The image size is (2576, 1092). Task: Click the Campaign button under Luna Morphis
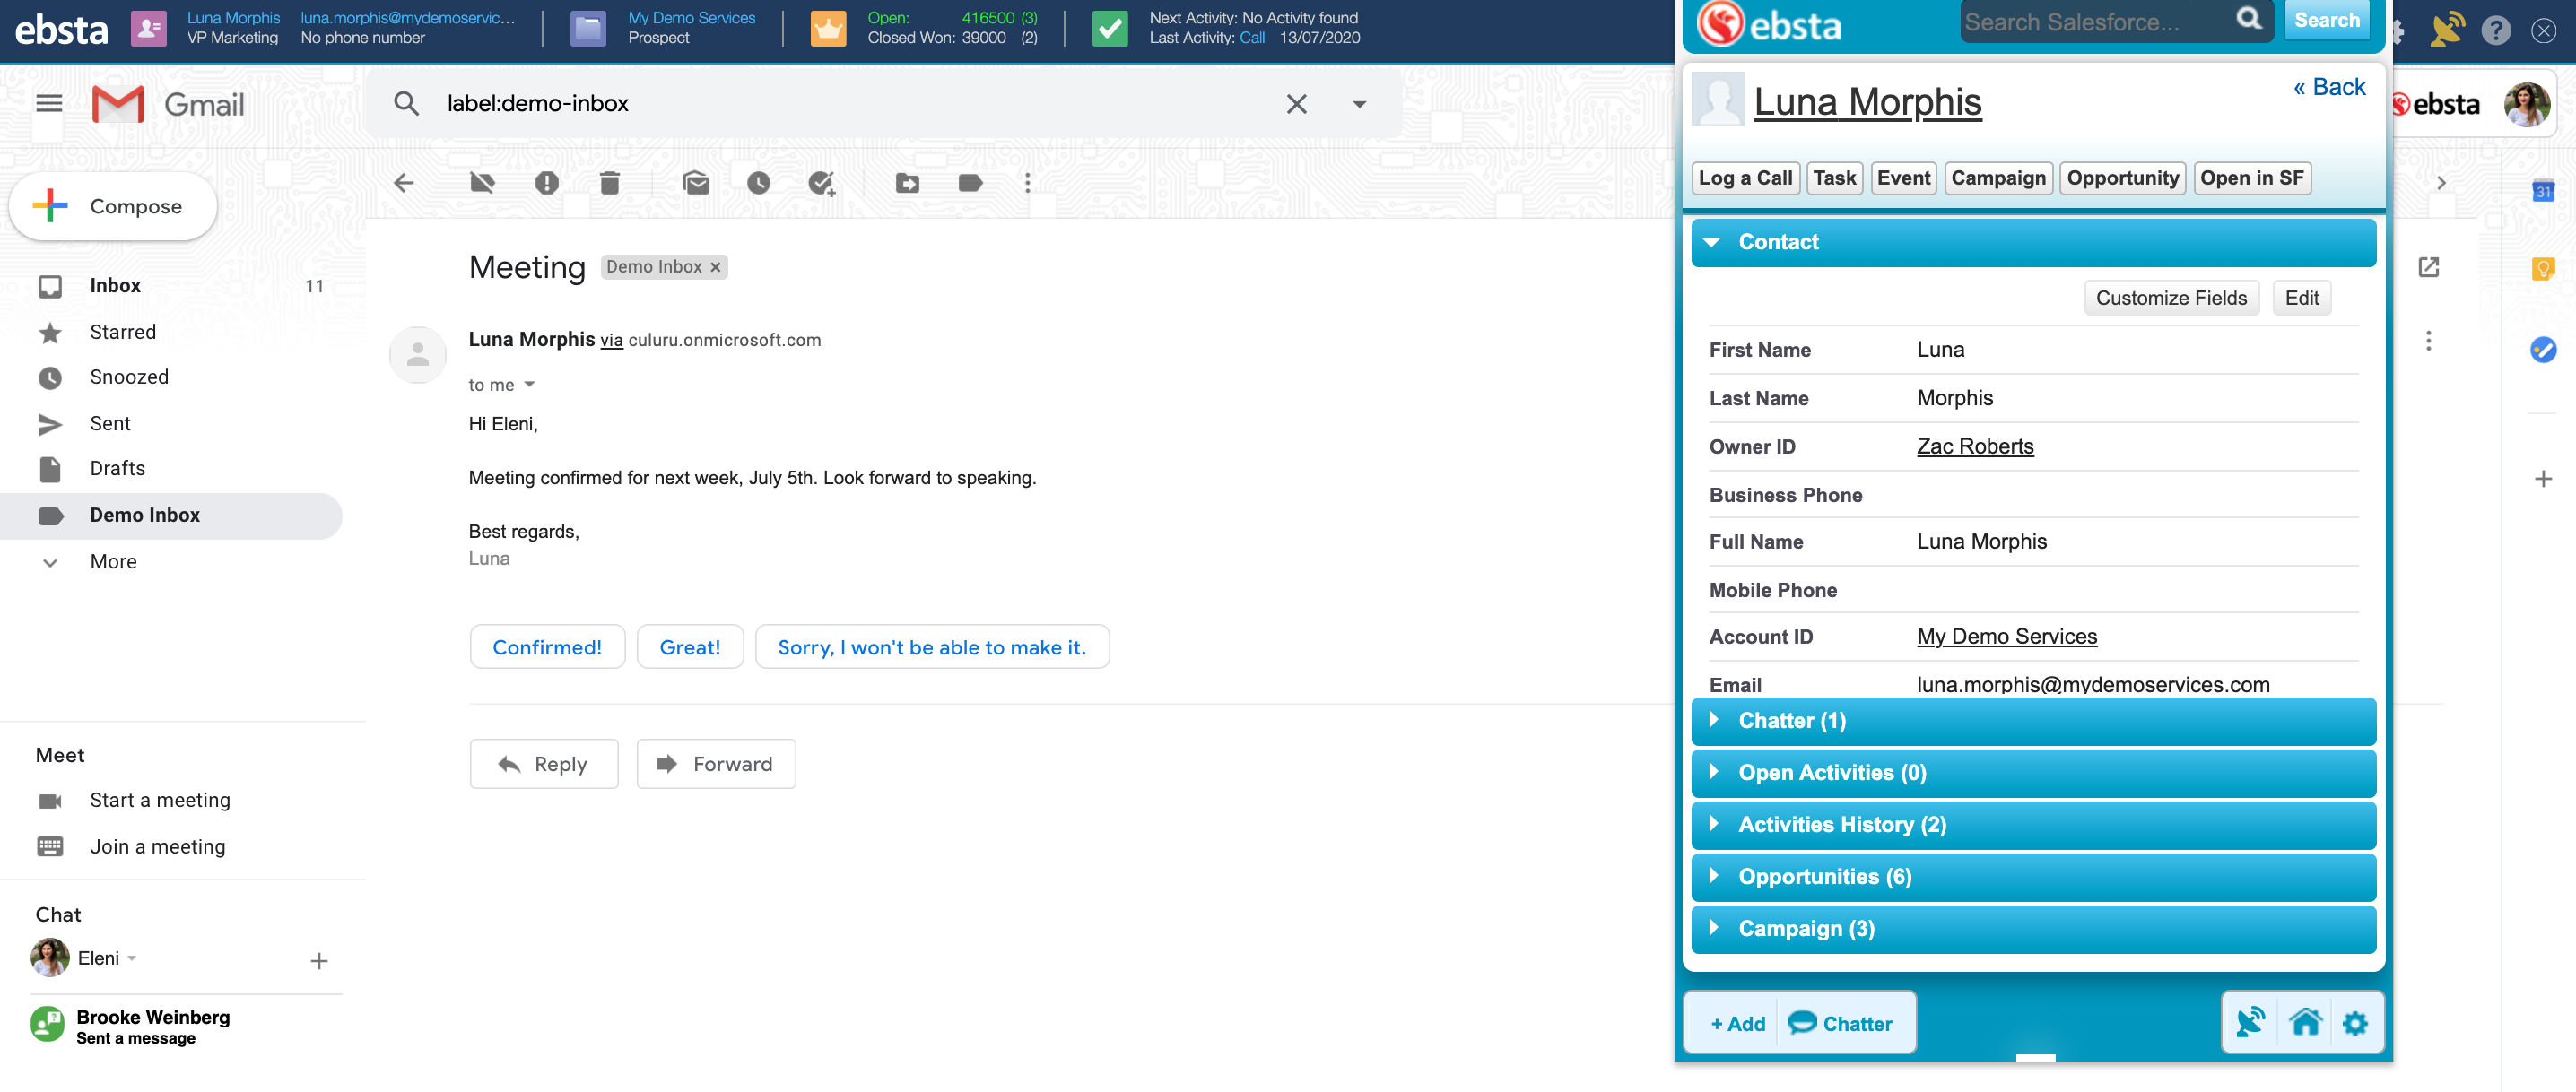[x=1998, y=178]
